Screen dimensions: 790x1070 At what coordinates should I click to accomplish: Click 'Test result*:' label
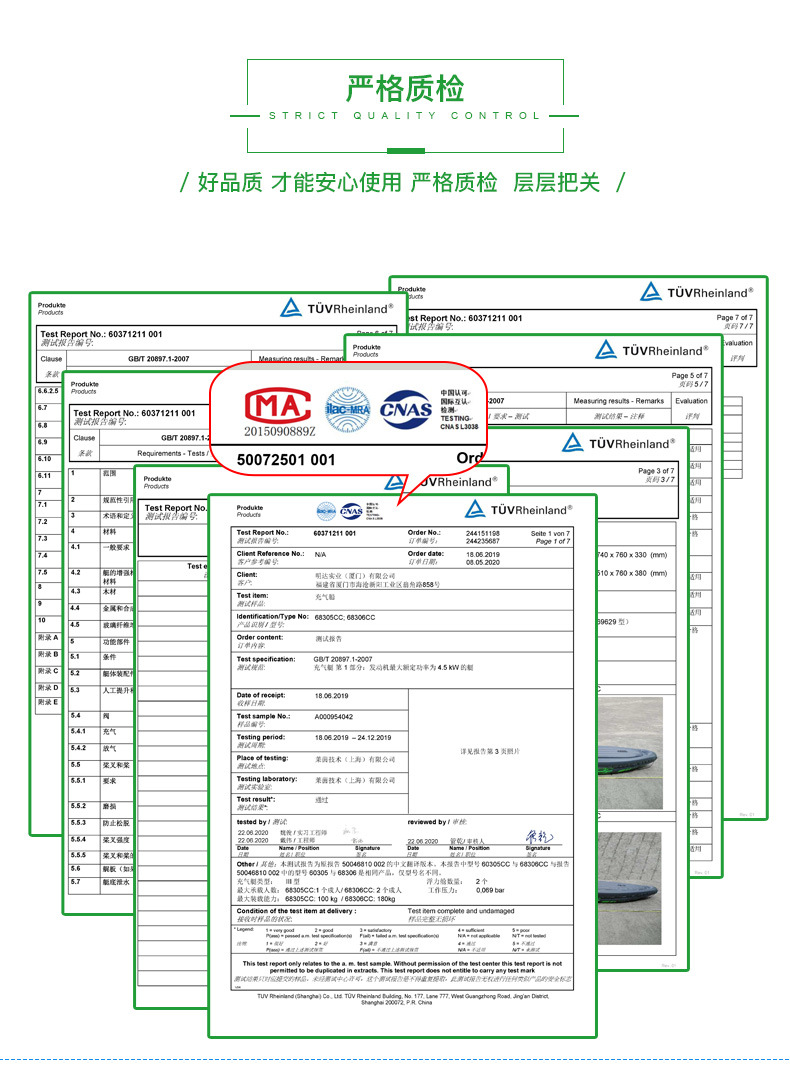click(x=256, y=799)
